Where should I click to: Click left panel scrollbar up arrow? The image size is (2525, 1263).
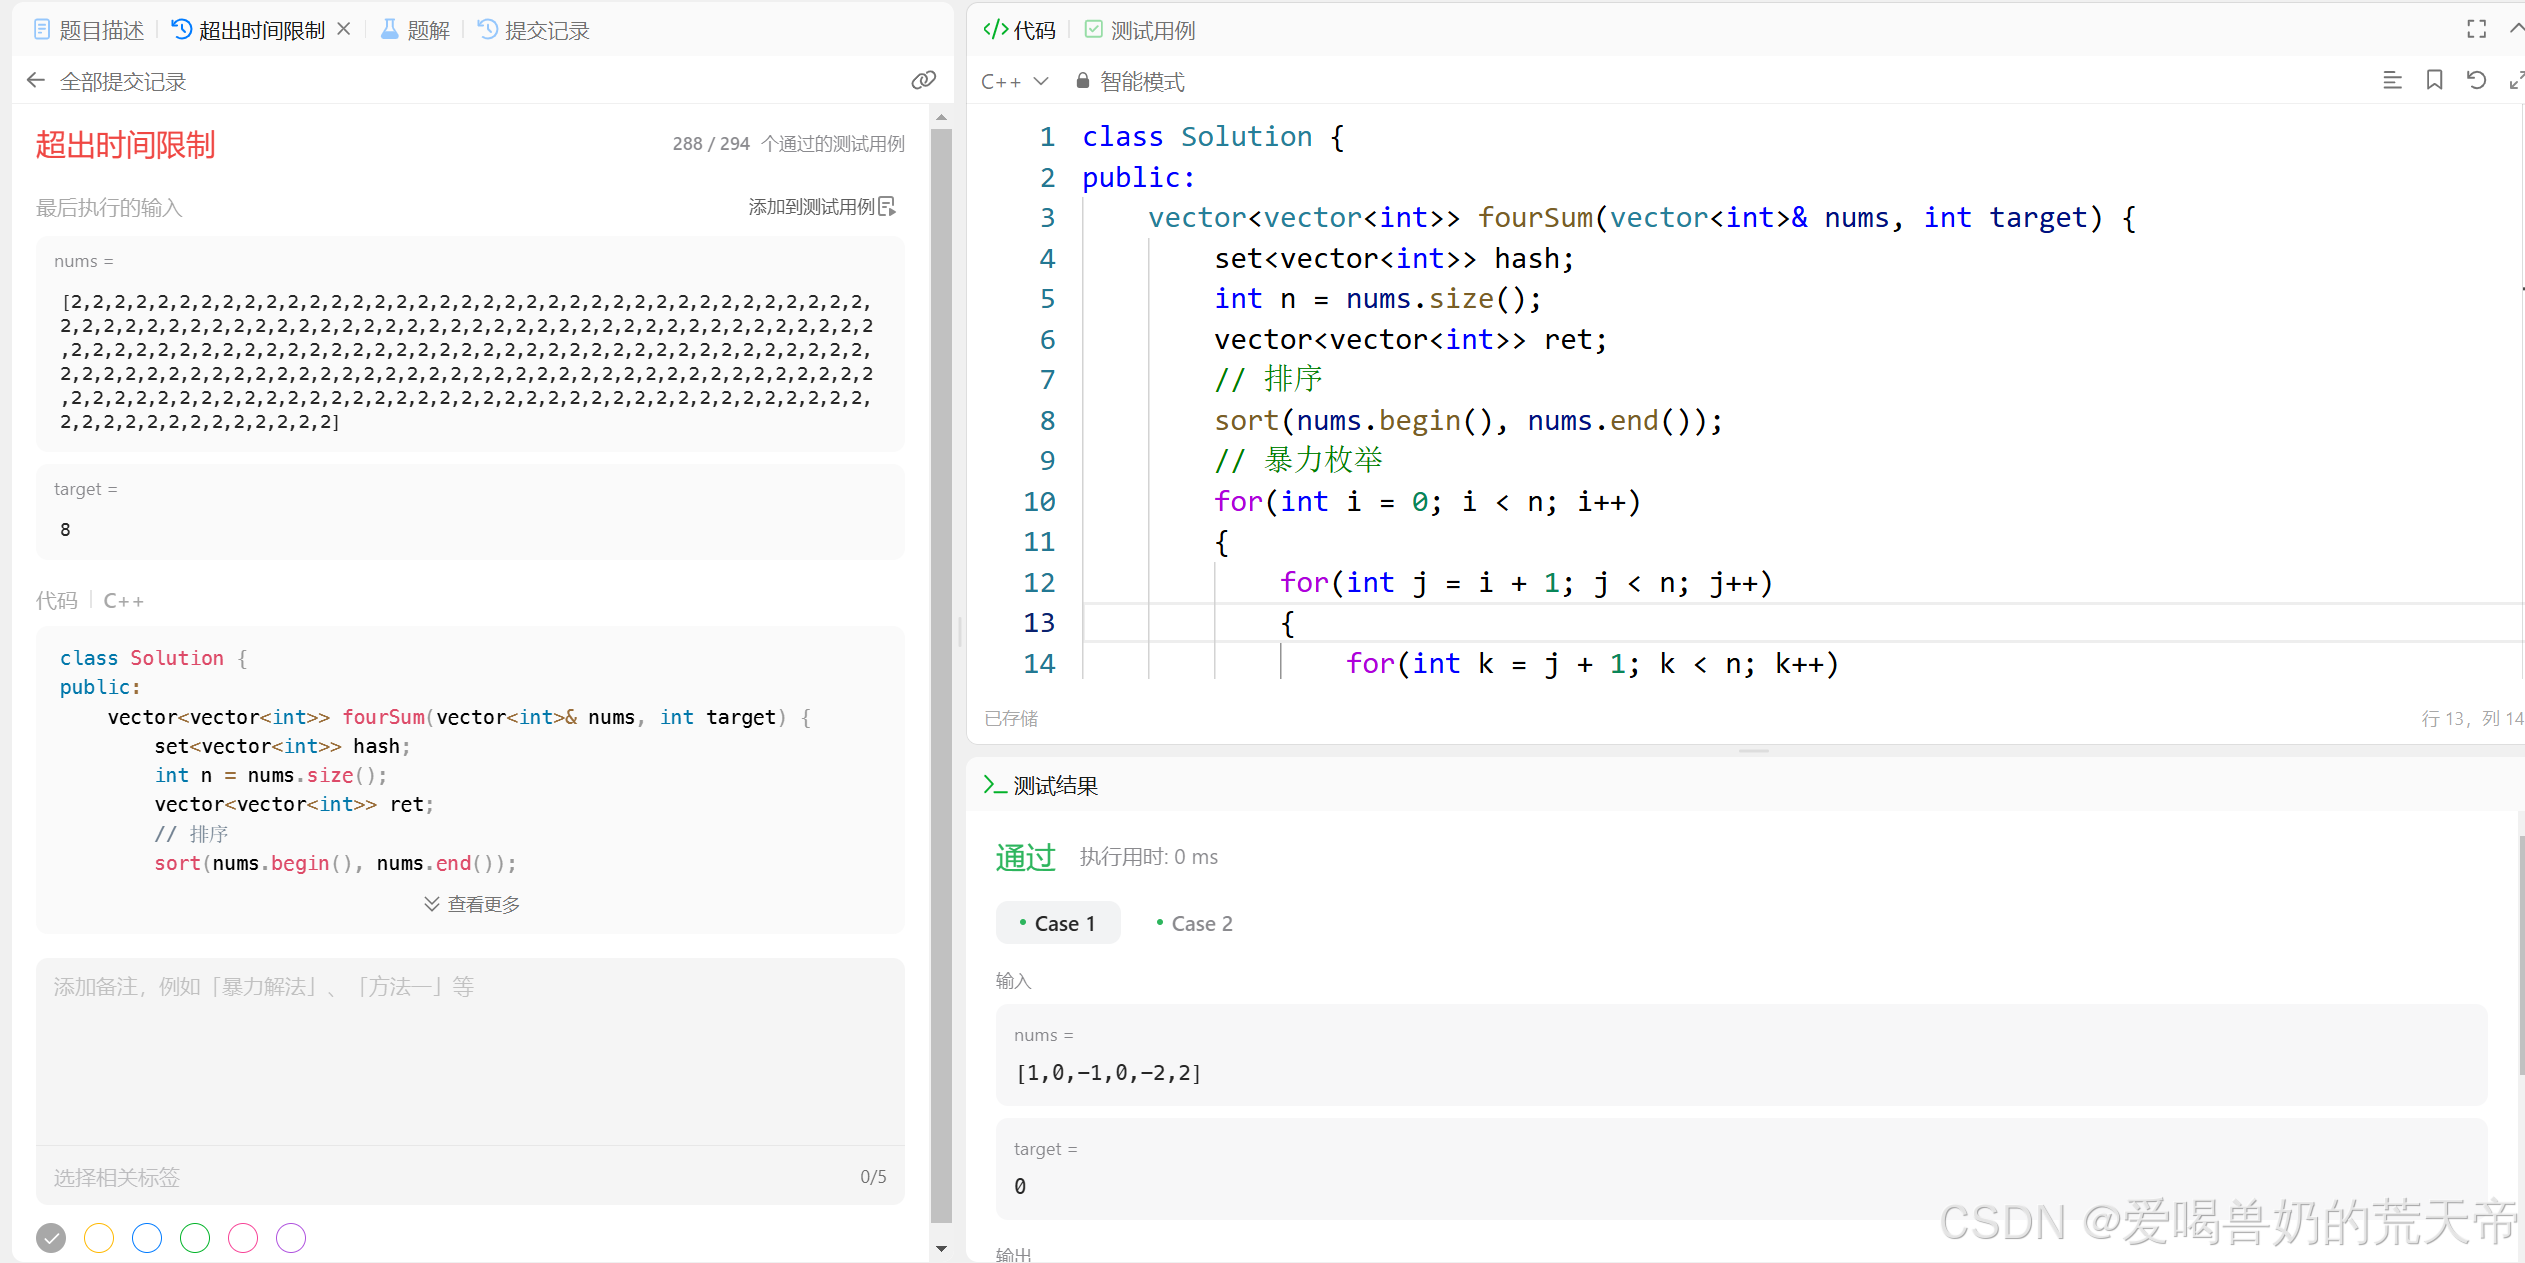coord(941,117)
